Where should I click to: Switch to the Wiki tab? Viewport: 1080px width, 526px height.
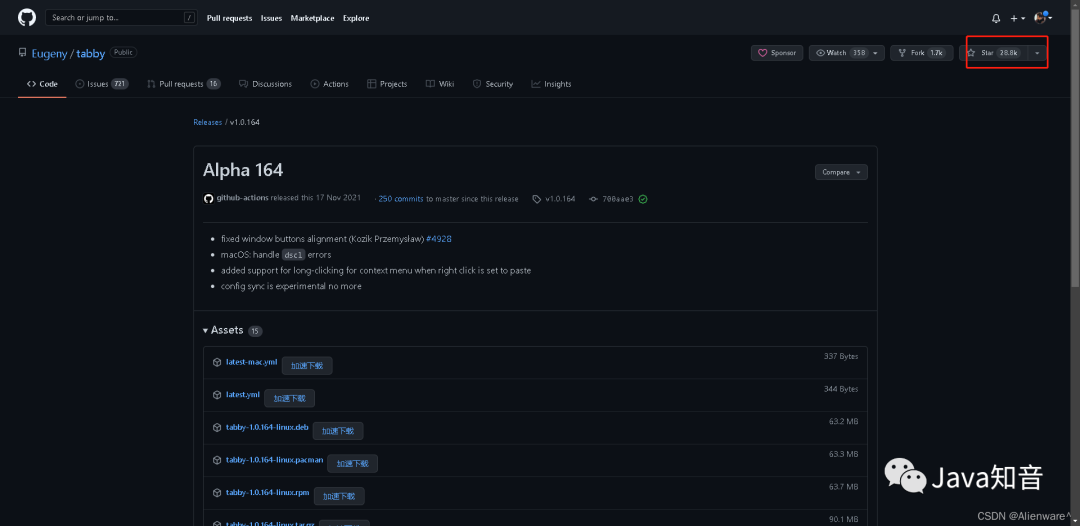[439, 84]
